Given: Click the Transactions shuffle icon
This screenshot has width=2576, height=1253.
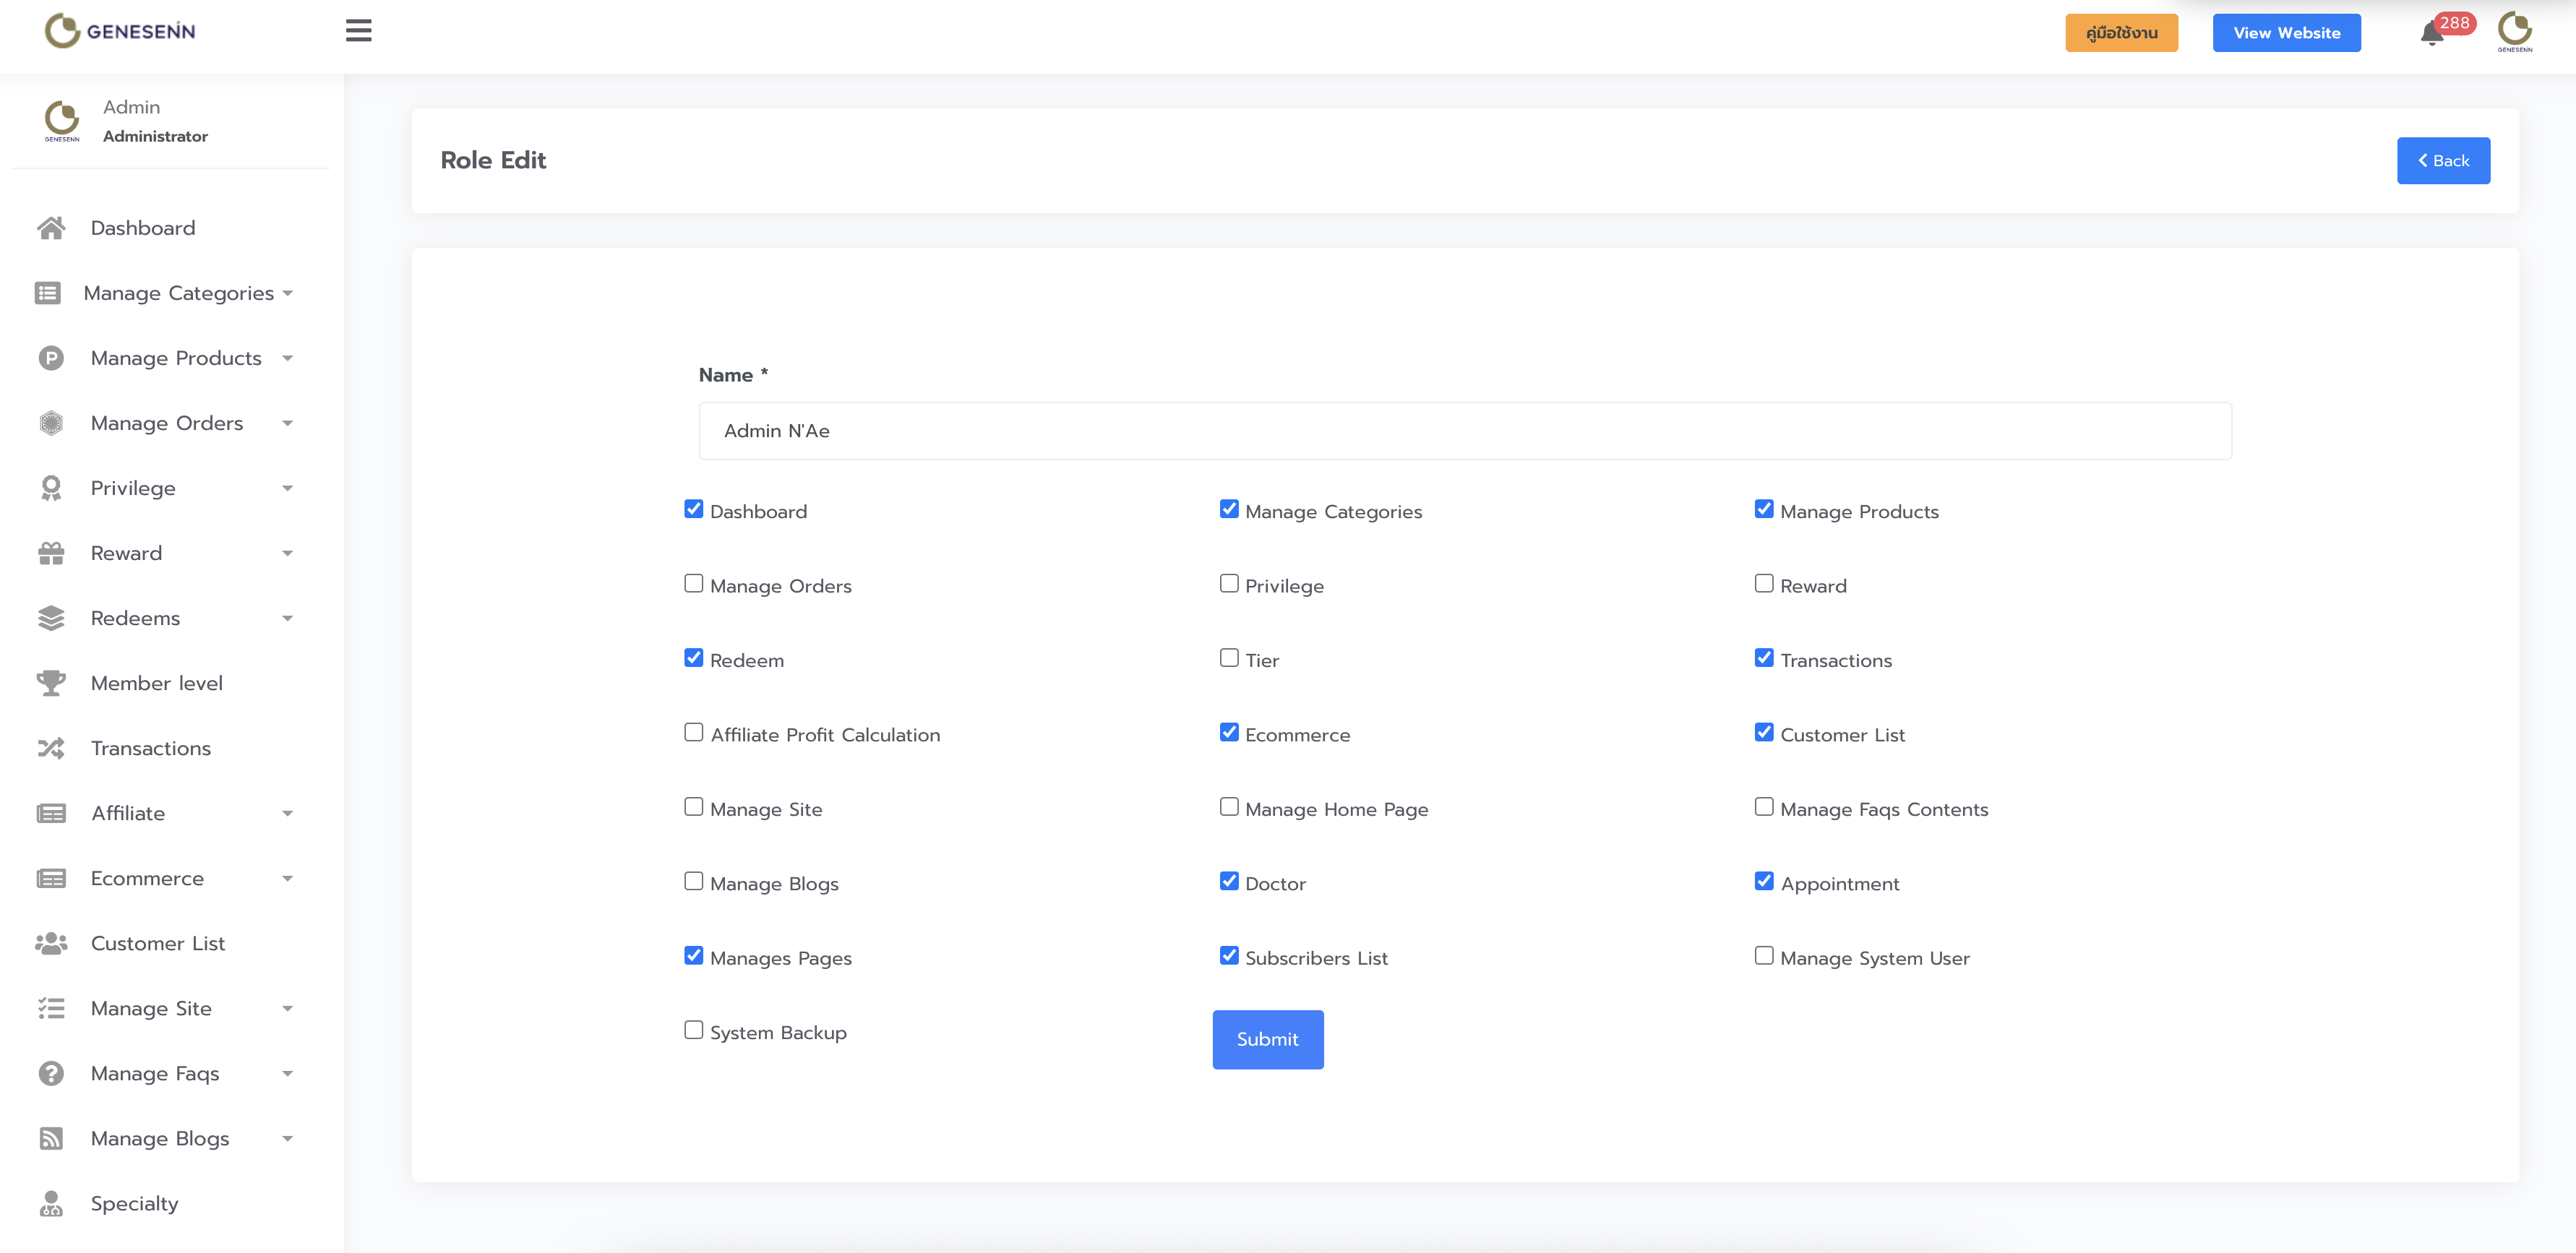Looking at the screenshot, I should pyautogui.click(x=51, y=748).
